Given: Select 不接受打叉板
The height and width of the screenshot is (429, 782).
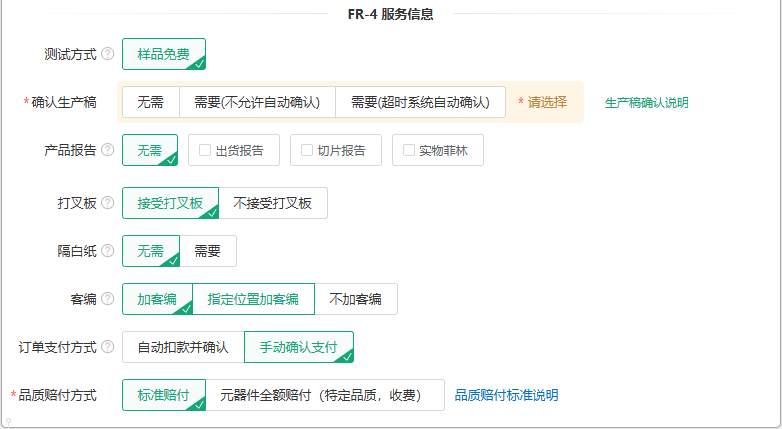Looking at the screenshot, I should 273,203.
